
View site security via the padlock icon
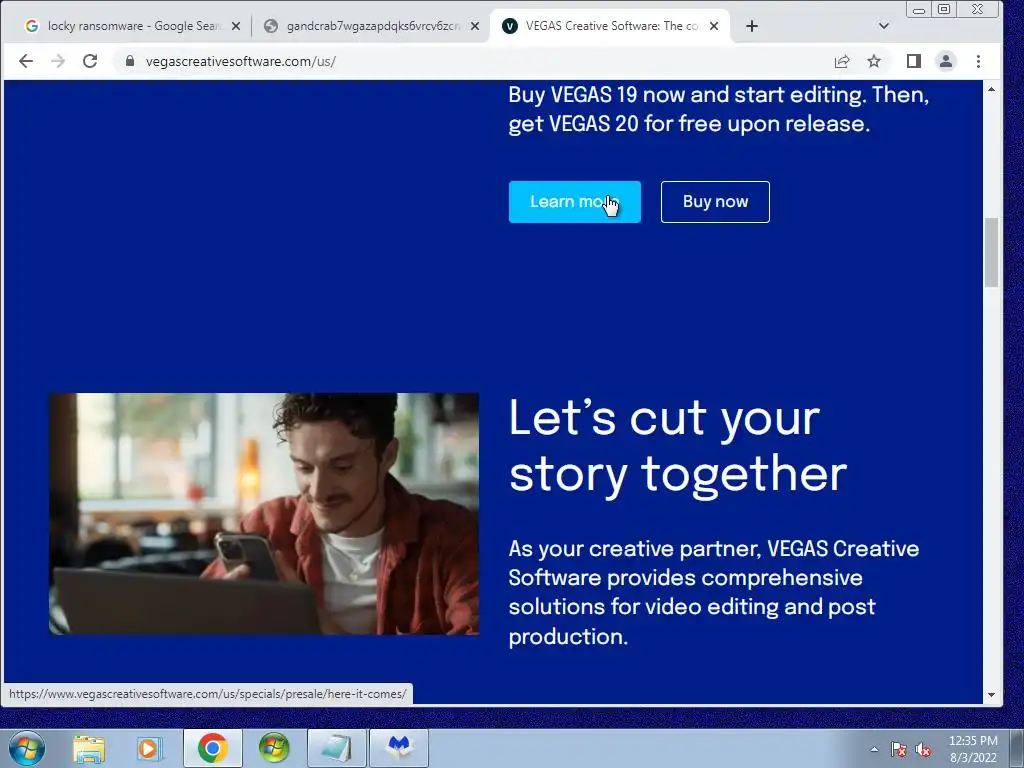(x=130, y=61)
